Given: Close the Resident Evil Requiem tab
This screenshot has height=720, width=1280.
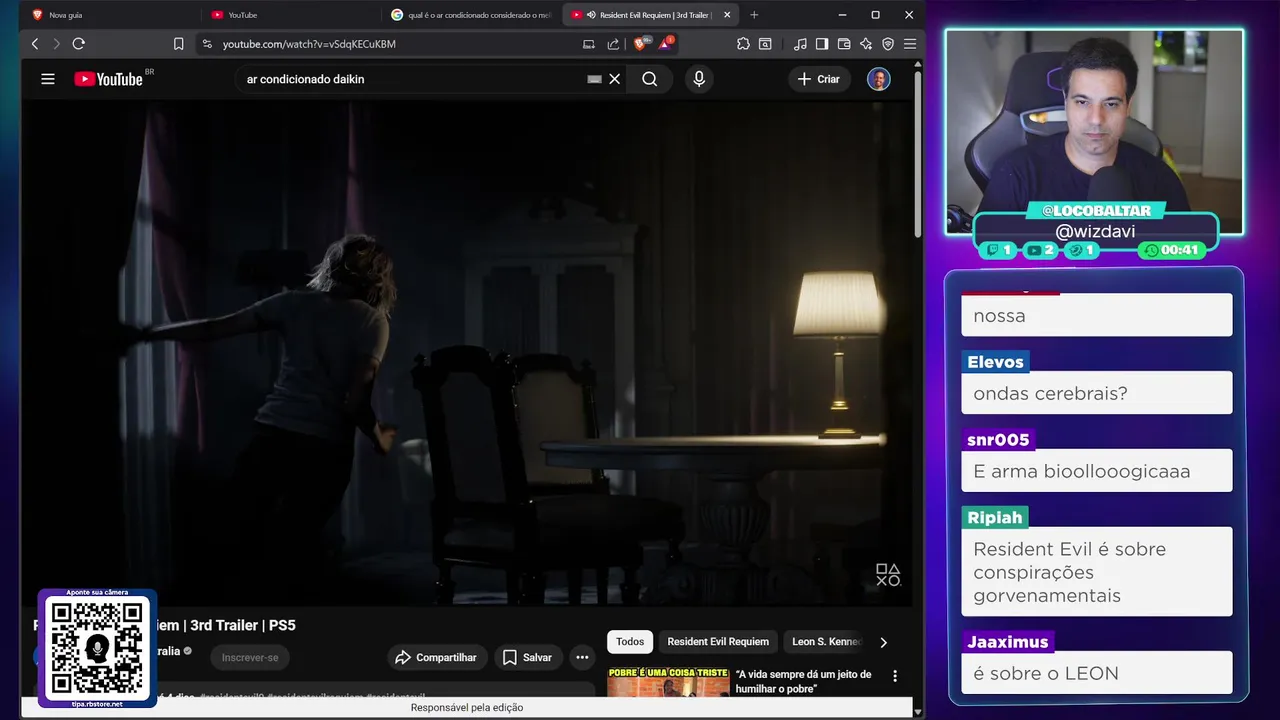Looking at the screenshot, I should [x=727, y=15].
